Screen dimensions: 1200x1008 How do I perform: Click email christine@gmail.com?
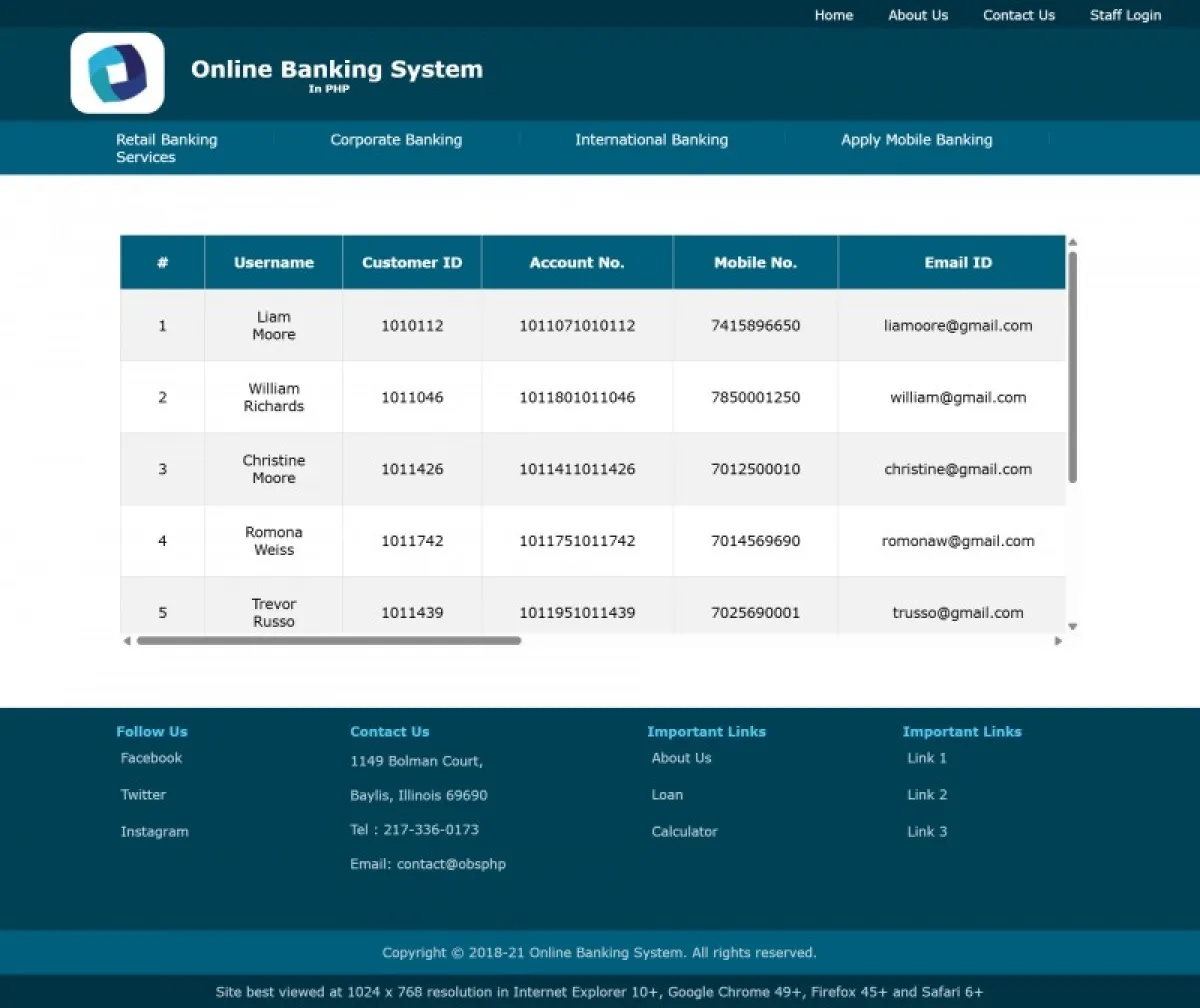point(958,469)
